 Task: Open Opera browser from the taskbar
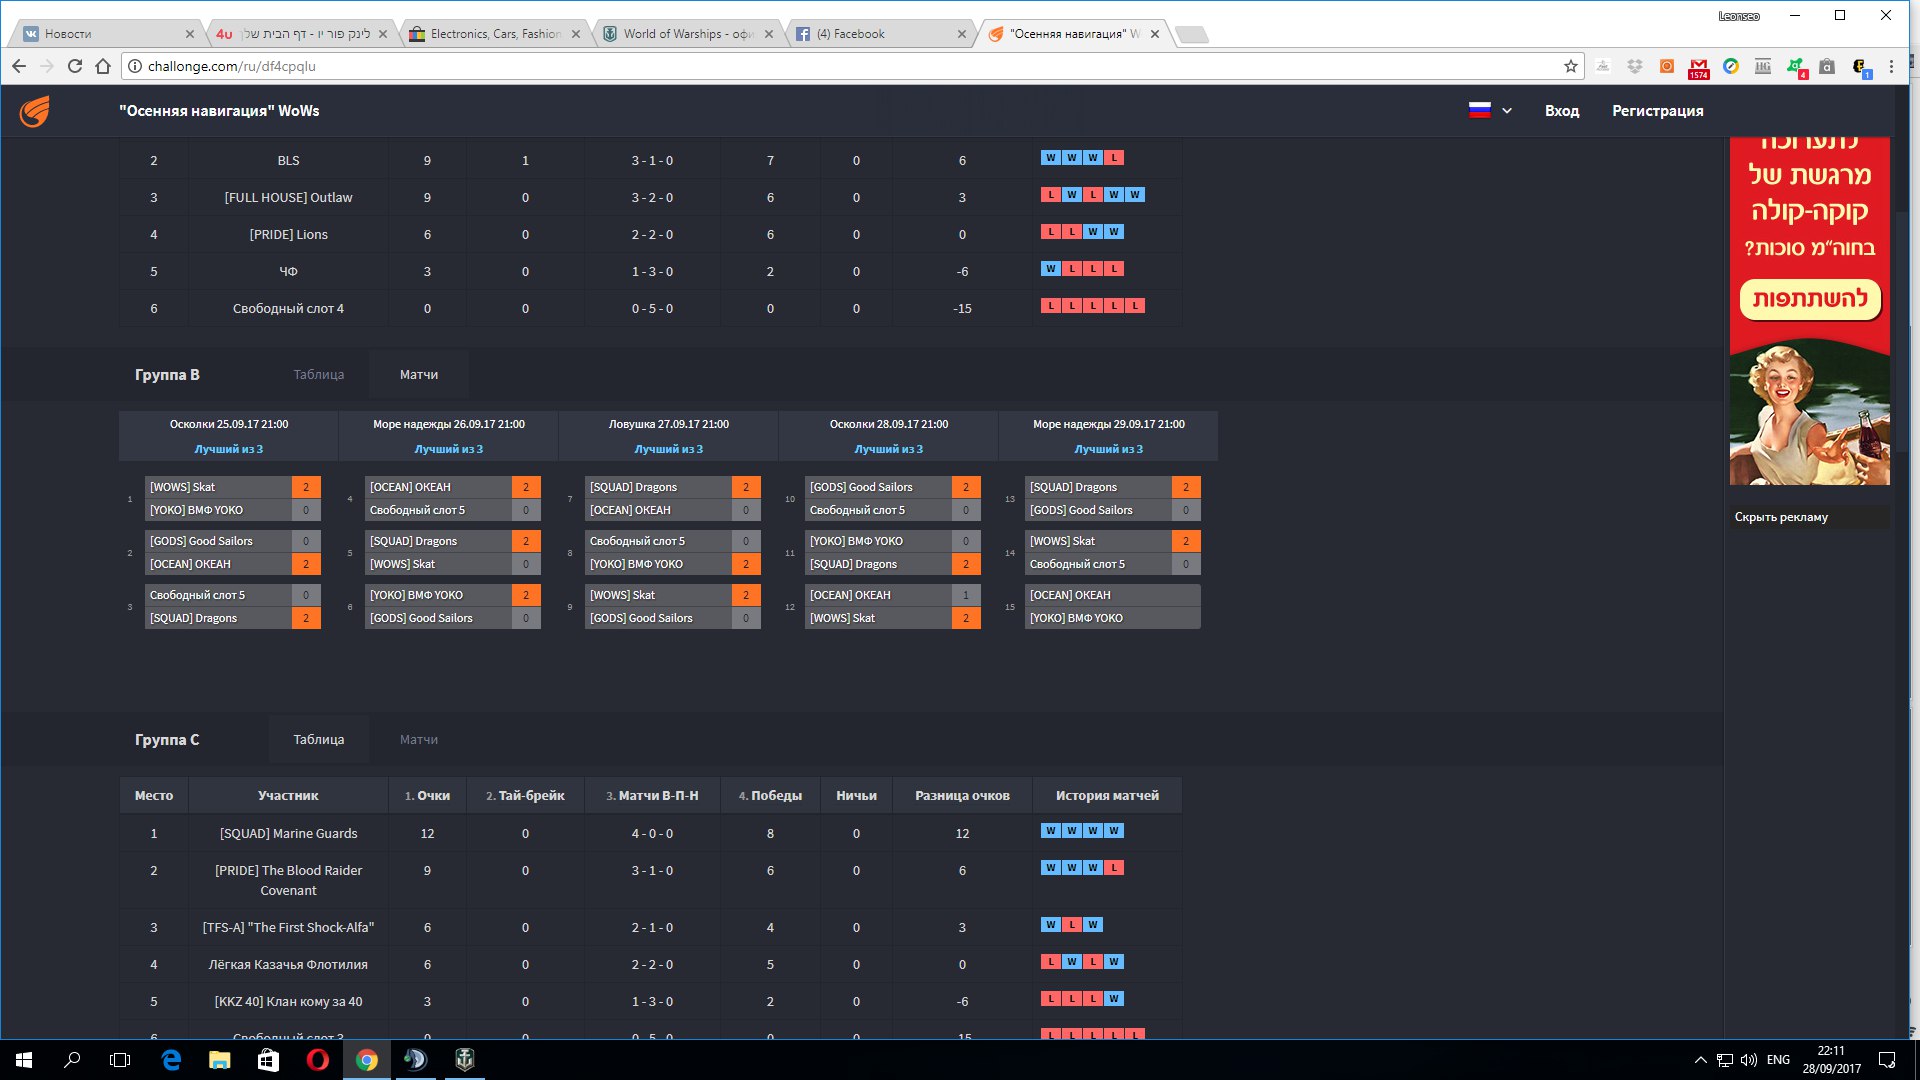(x=317, y=1060)
